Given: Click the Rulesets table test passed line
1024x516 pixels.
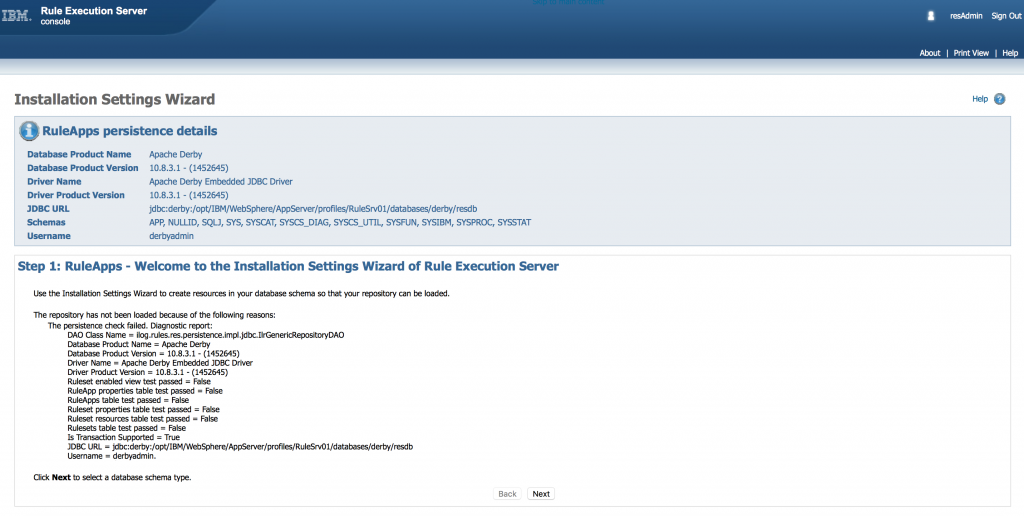Looking at the screenshot, I should coord(127,428).
